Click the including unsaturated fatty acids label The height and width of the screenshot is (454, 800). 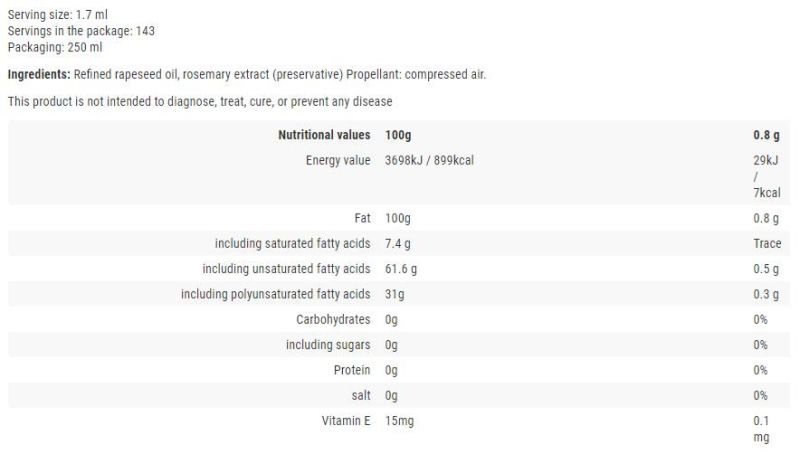pyautogui.click(x=286, y=269)
